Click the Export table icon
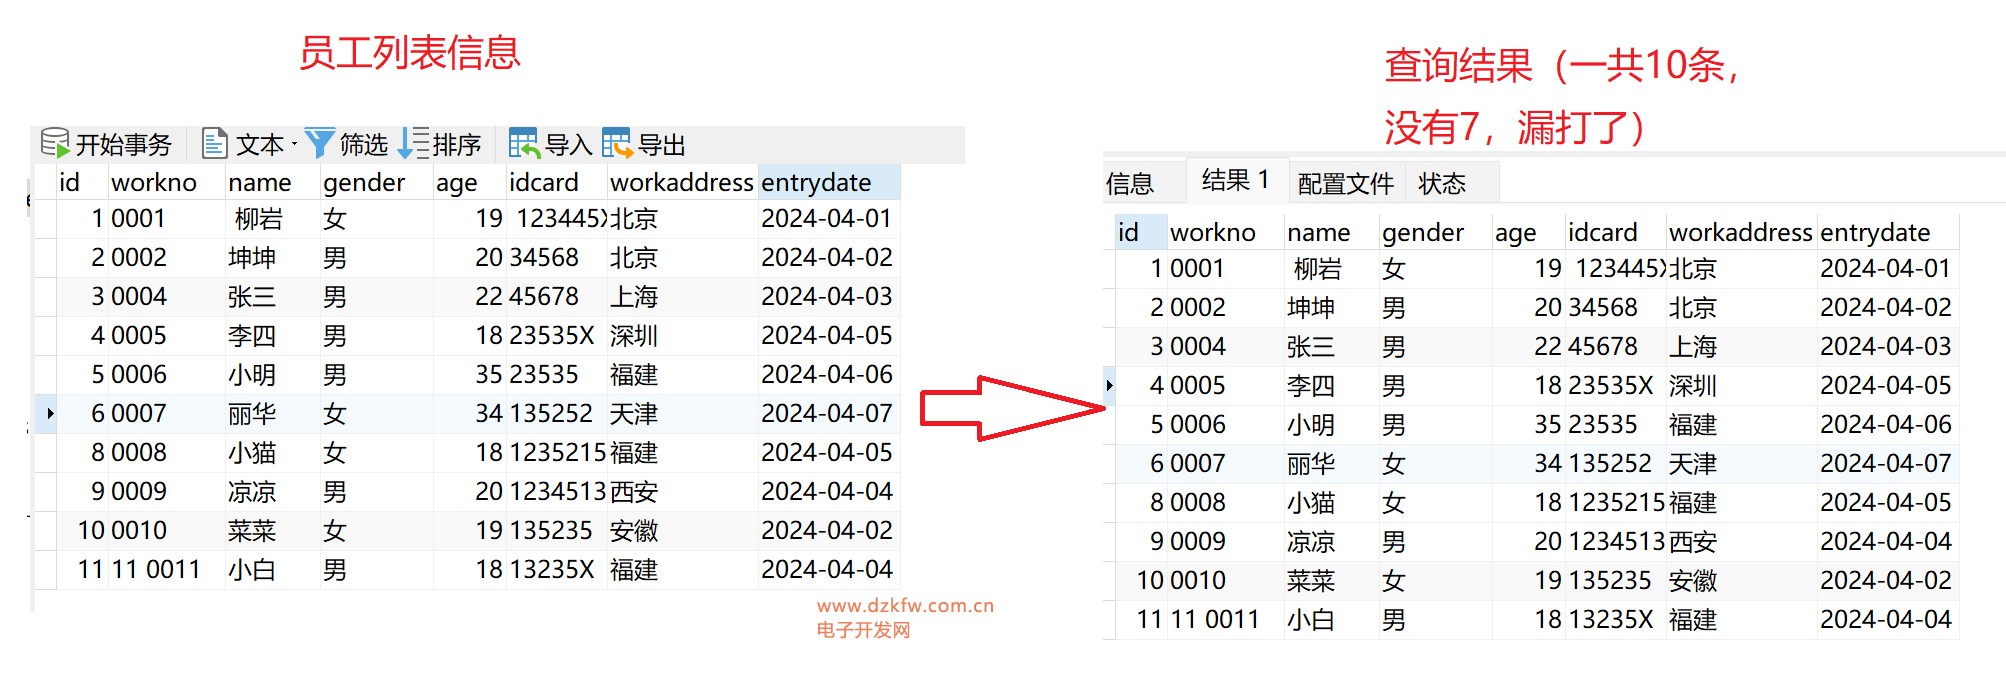 [617, 144]
